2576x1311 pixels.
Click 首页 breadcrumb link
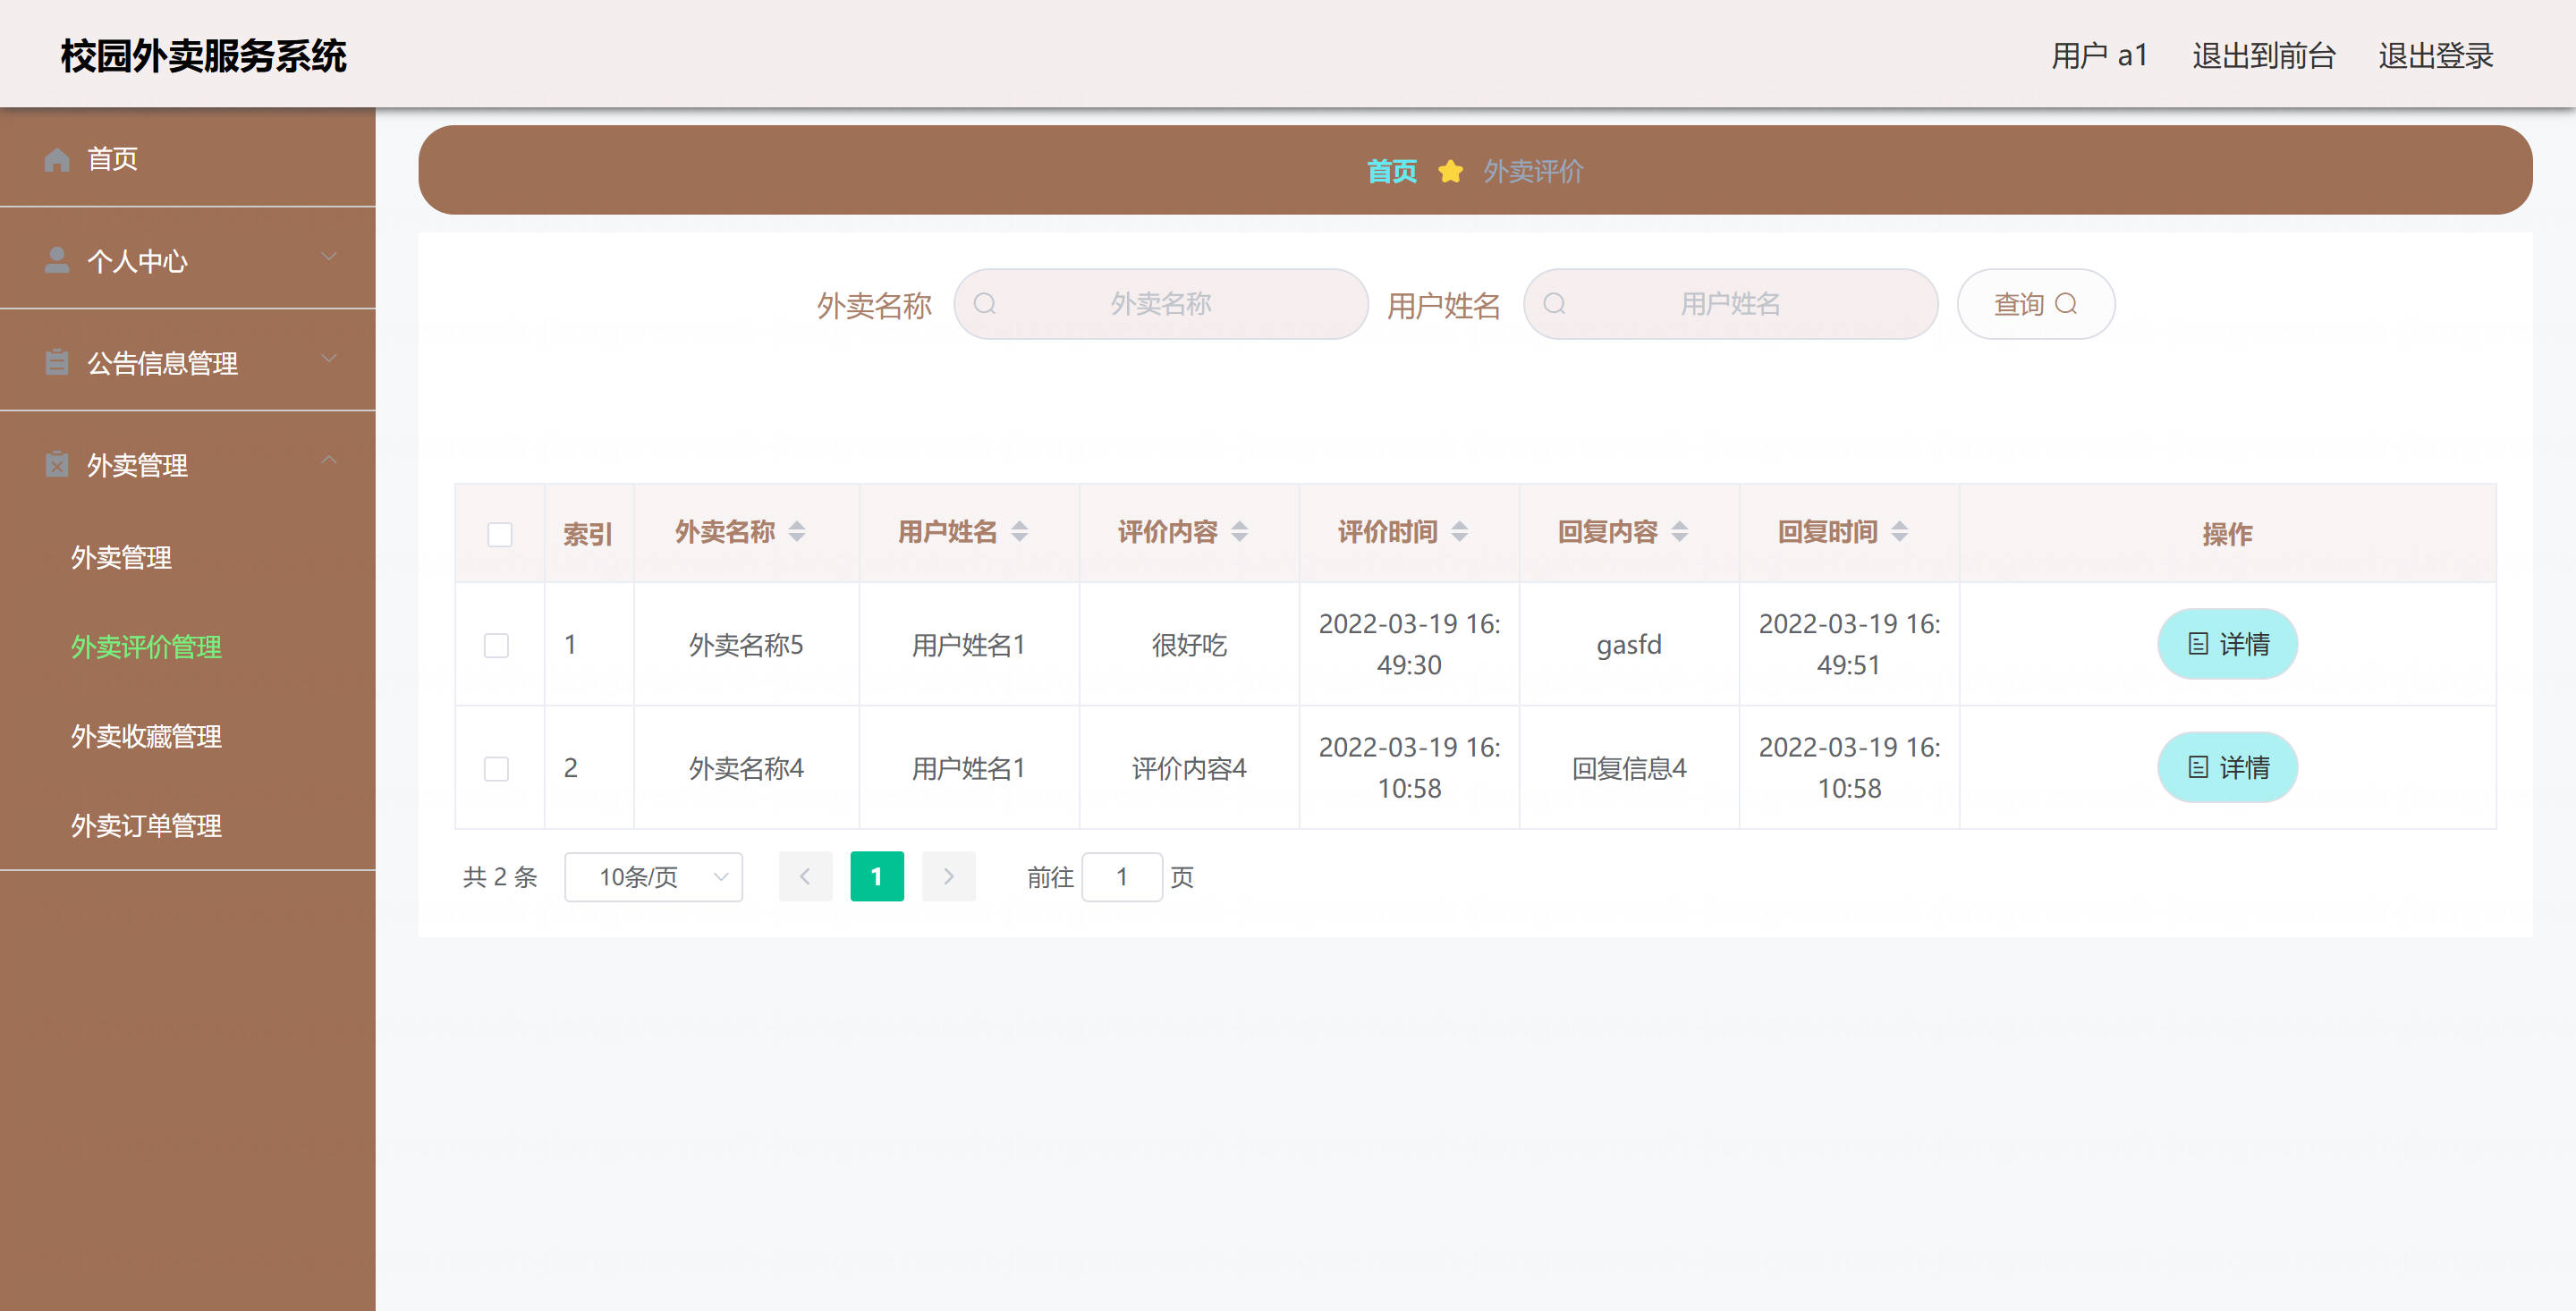point(1392,172)
